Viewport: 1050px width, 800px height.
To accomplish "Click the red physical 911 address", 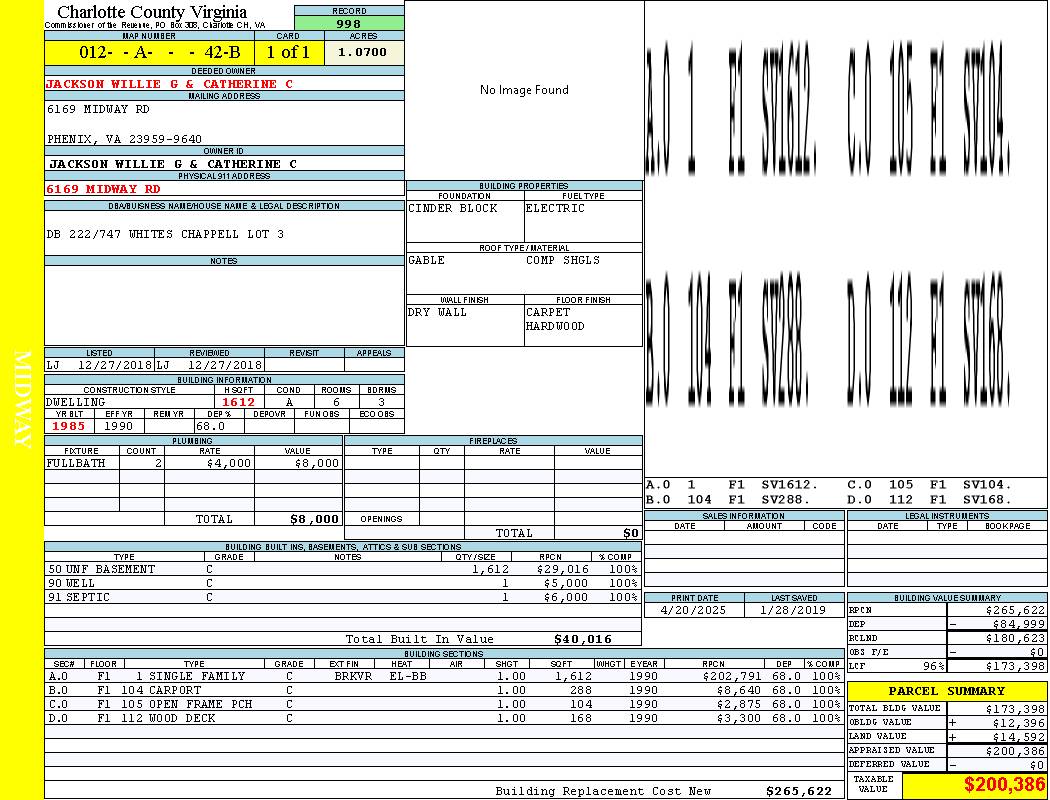I will pos(103,189).
